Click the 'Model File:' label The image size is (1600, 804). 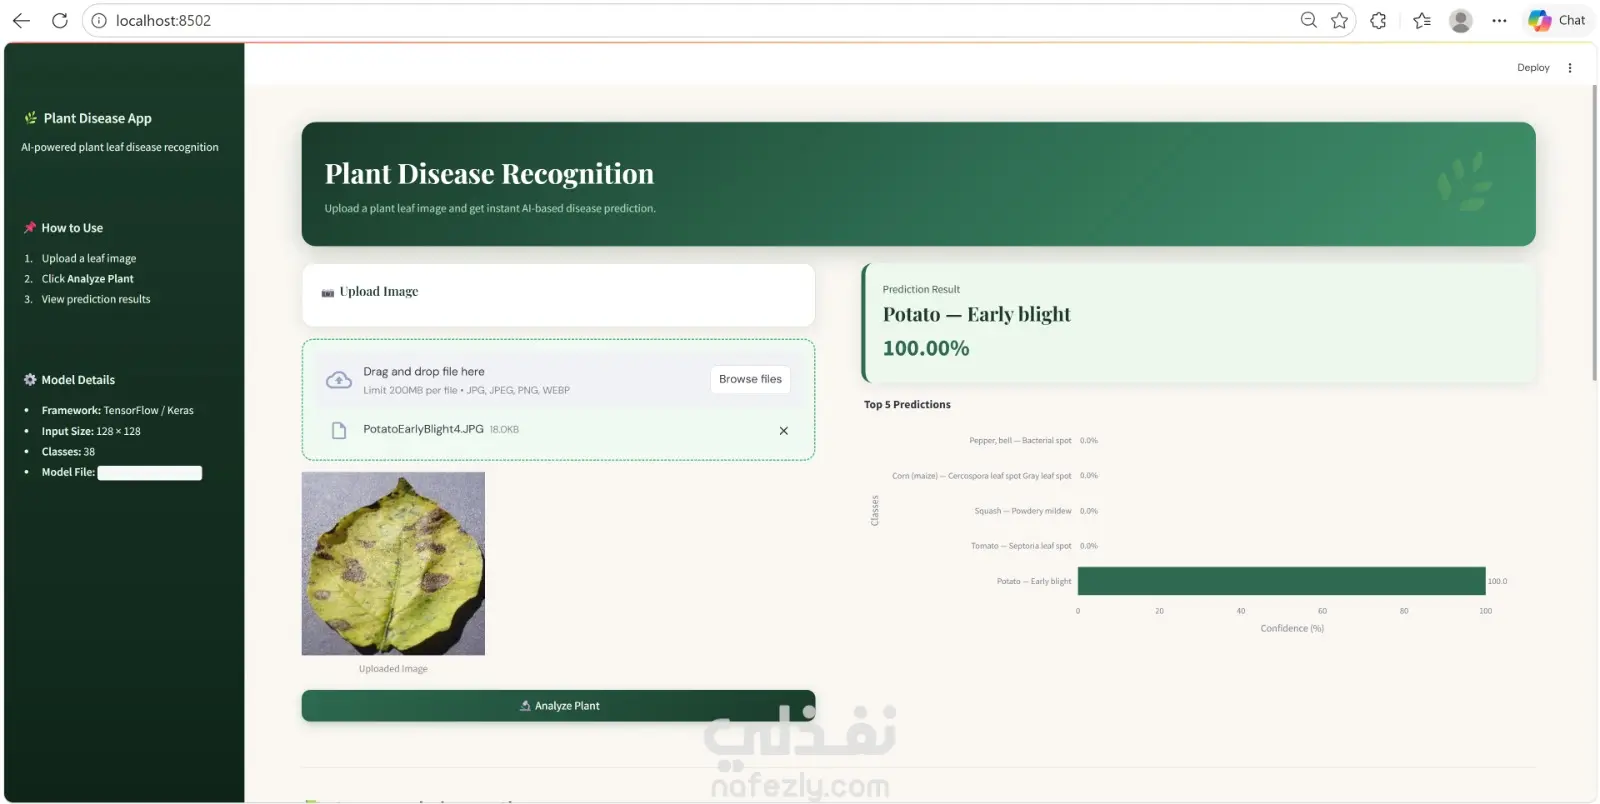68,473
